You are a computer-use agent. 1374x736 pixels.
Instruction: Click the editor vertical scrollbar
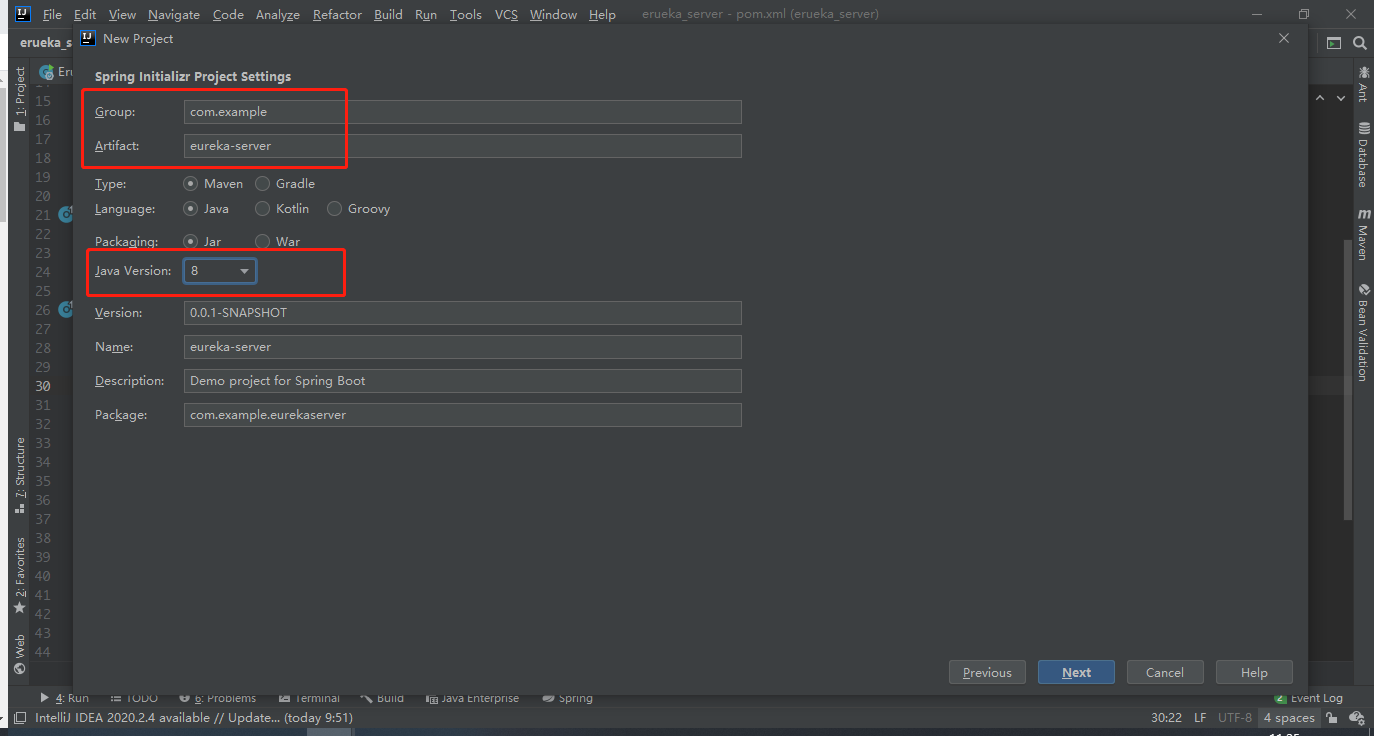point(1349,380)
